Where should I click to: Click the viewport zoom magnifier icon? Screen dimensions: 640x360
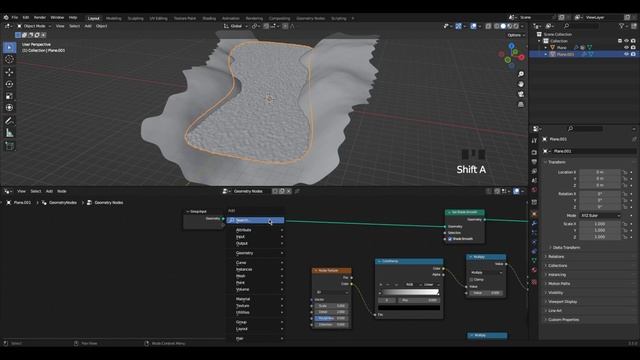(x=521, y=74)
